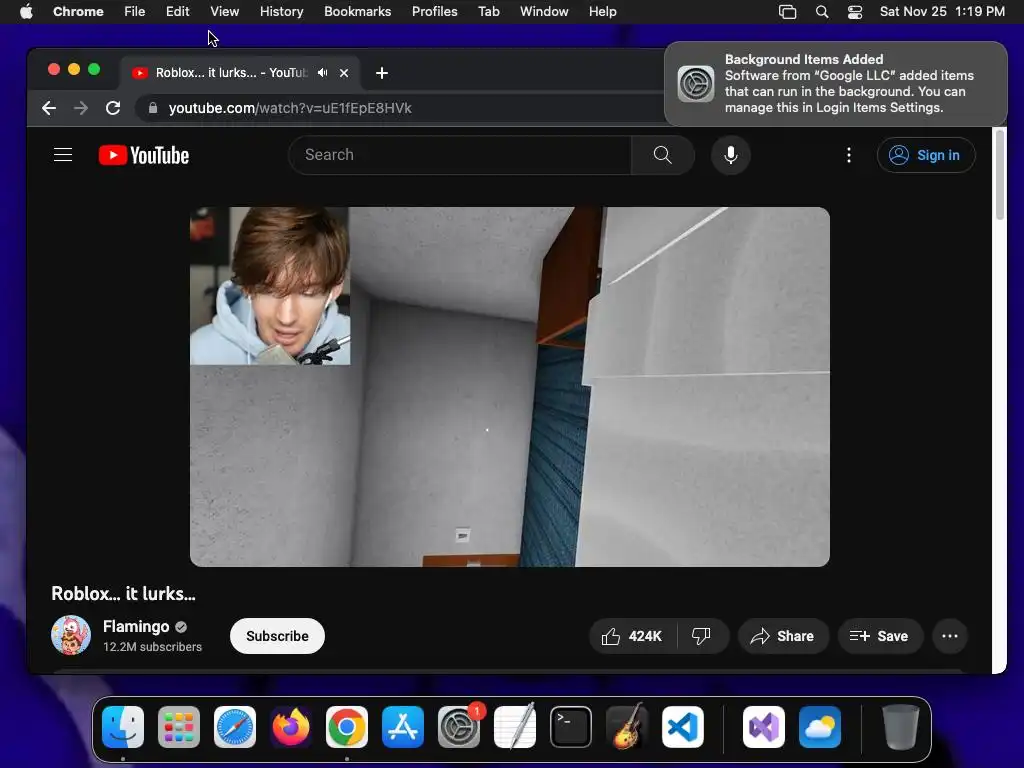
Task: Close the Roblox... it lurks tab
Action: [x=344, y=72]
